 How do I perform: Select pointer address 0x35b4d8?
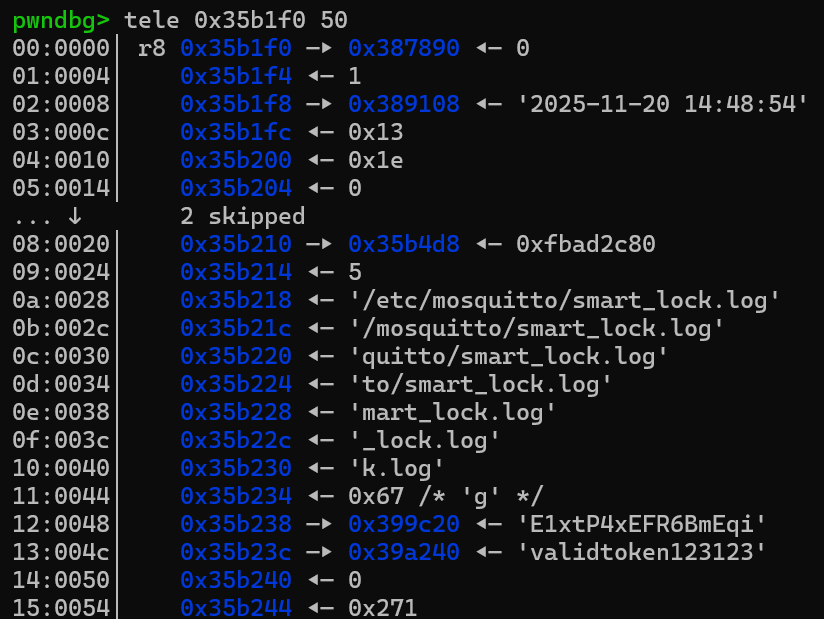point(404,243)
